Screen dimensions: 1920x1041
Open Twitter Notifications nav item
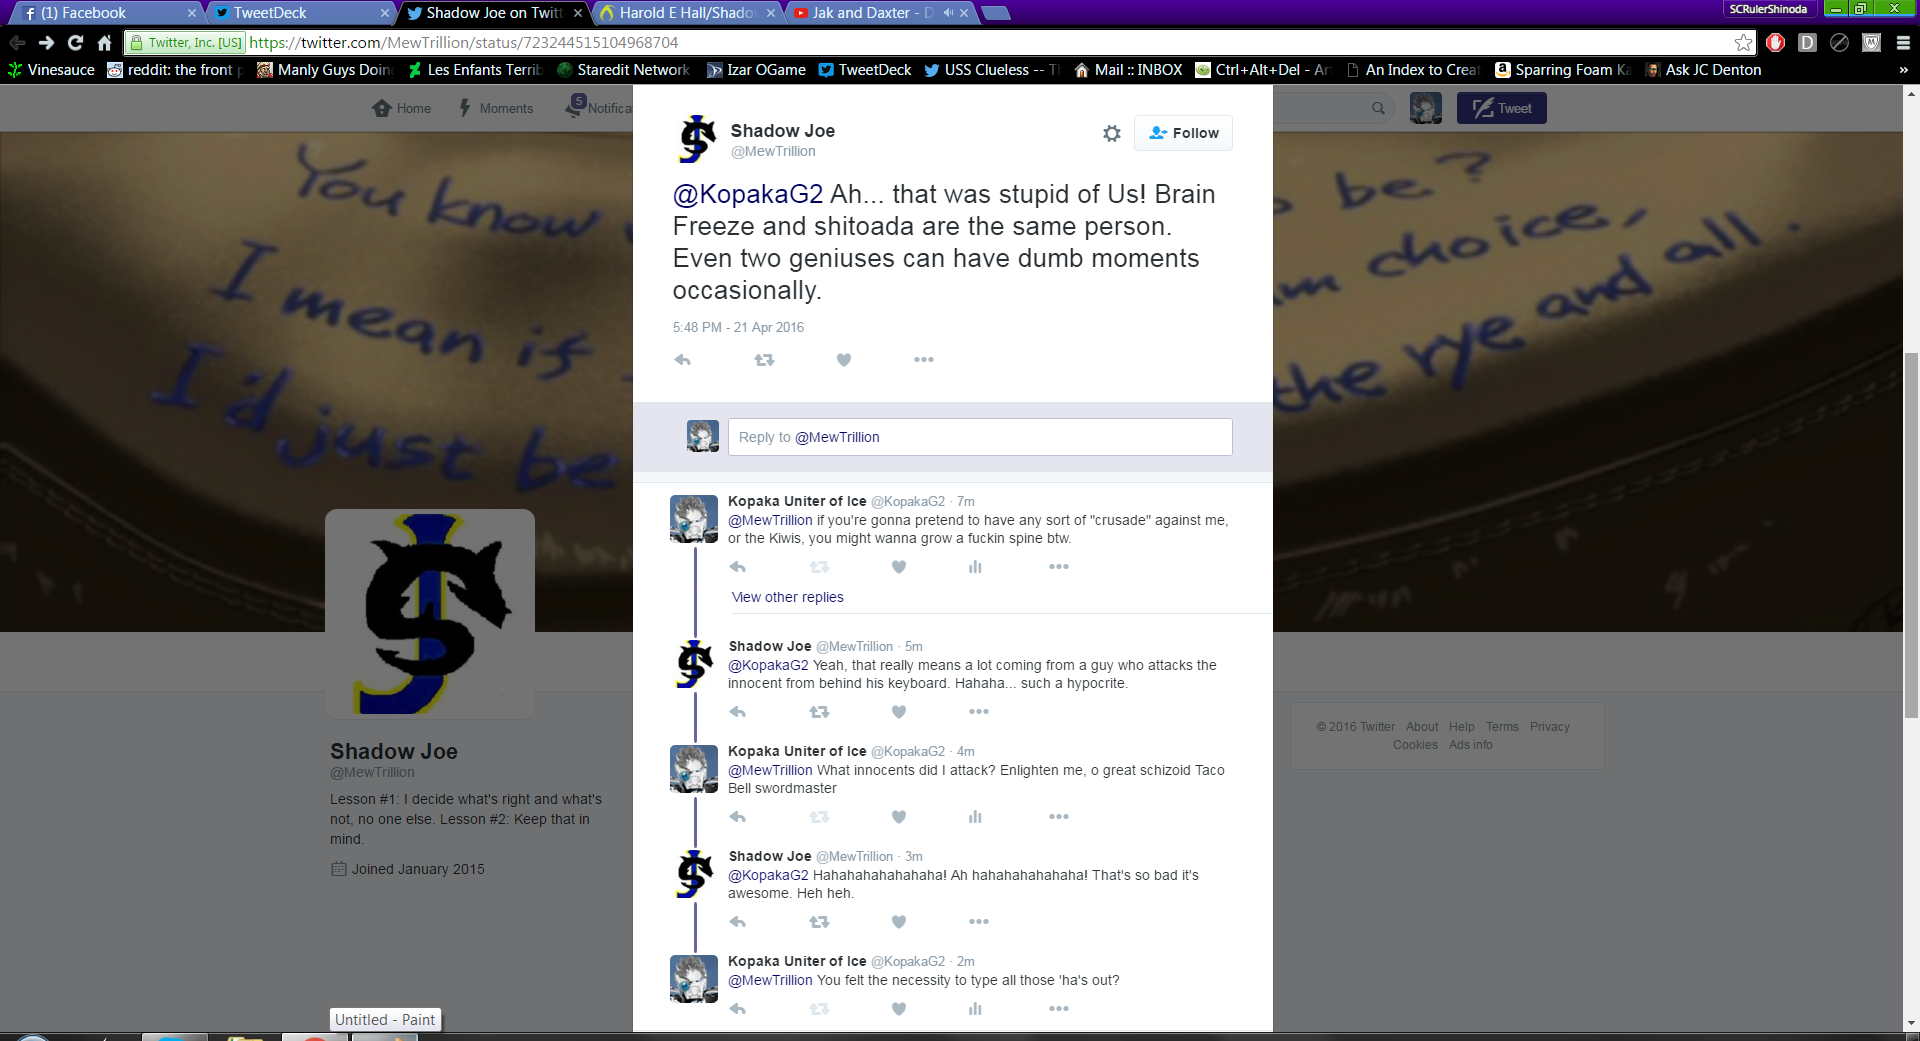coord(598,108)
